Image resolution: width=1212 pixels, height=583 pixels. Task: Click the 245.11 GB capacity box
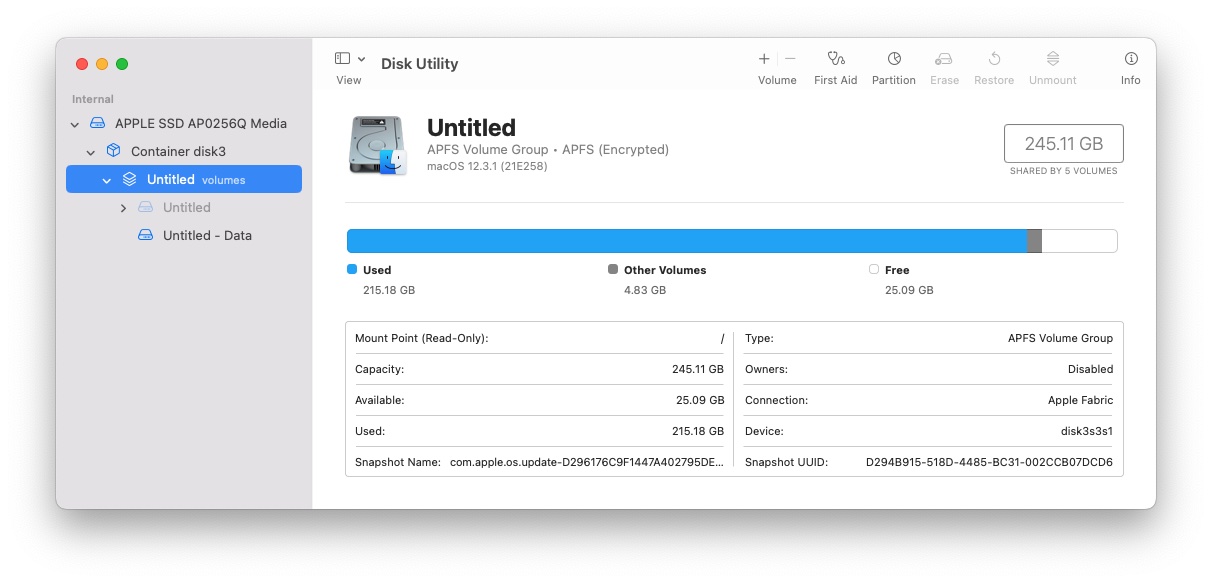coord(1063,144)
